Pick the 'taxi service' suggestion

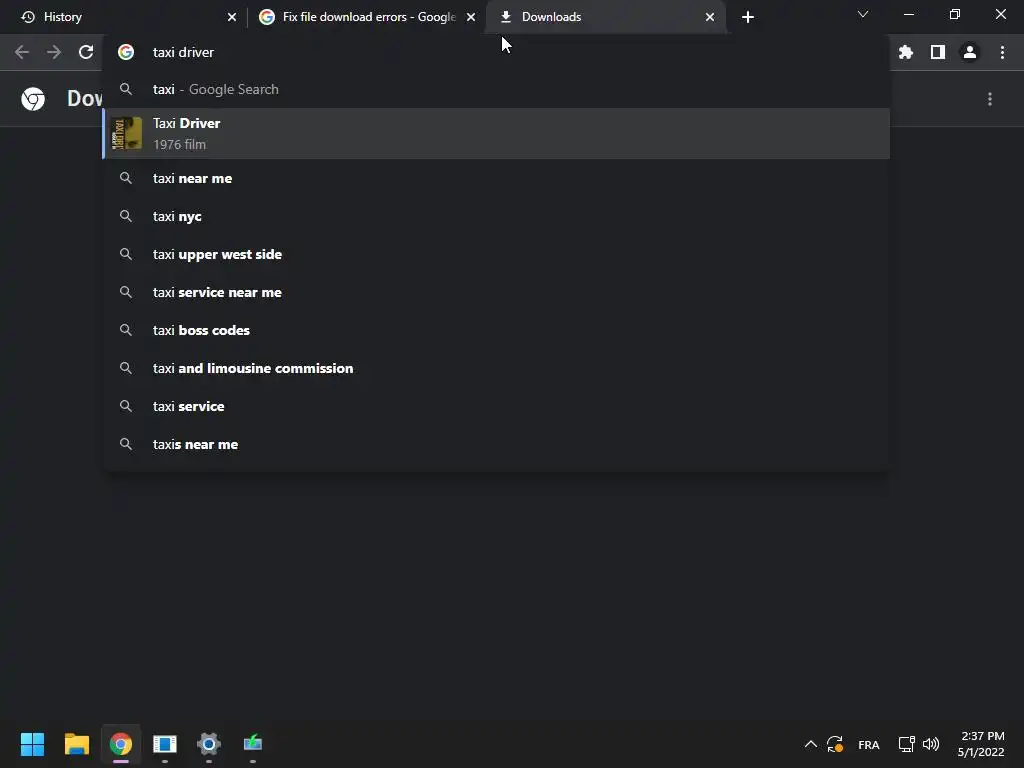[496, 406]
